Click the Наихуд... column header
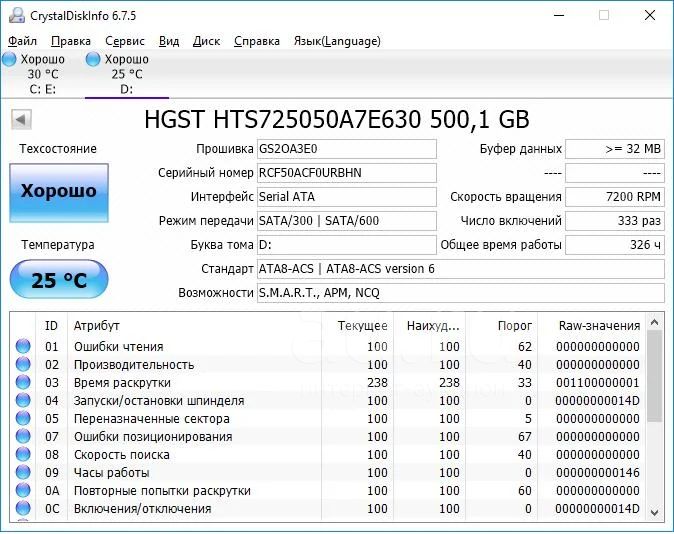This screenshot has height=534, width=674. click(x=429, y=326)
